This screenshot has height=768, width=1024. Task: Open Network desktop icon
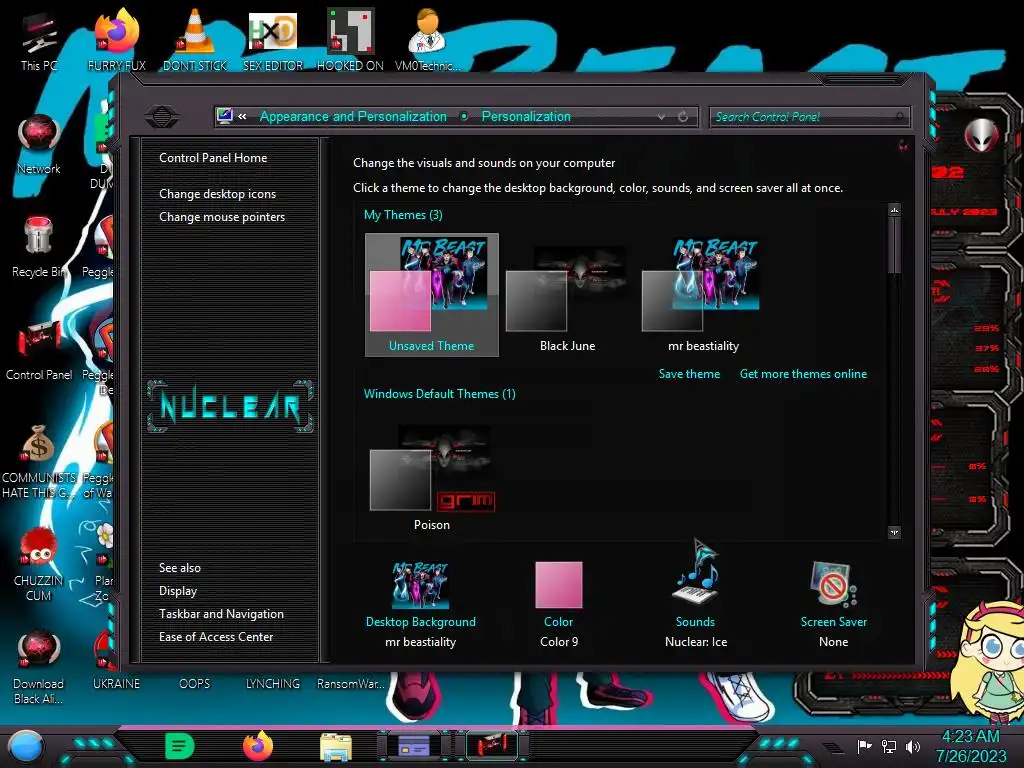point(39,144)
